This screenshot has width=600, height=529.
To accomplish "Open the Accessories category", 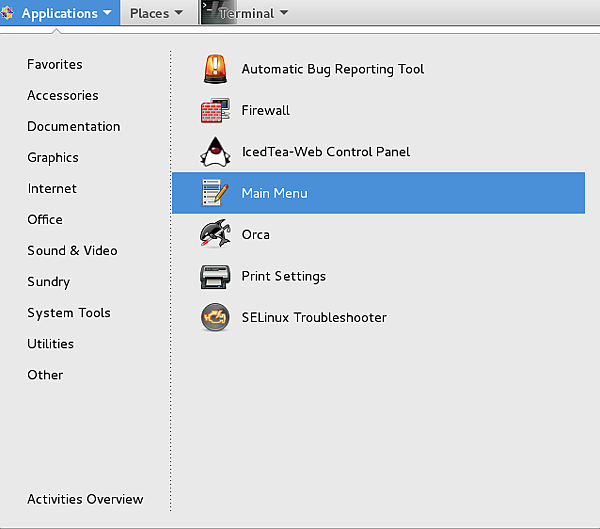I will (62, 95).
